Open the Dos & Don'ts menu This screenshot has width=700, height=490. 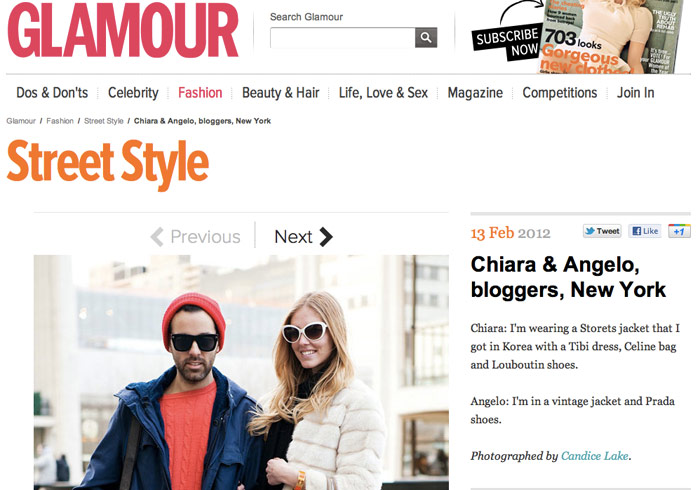pos(52,93)
